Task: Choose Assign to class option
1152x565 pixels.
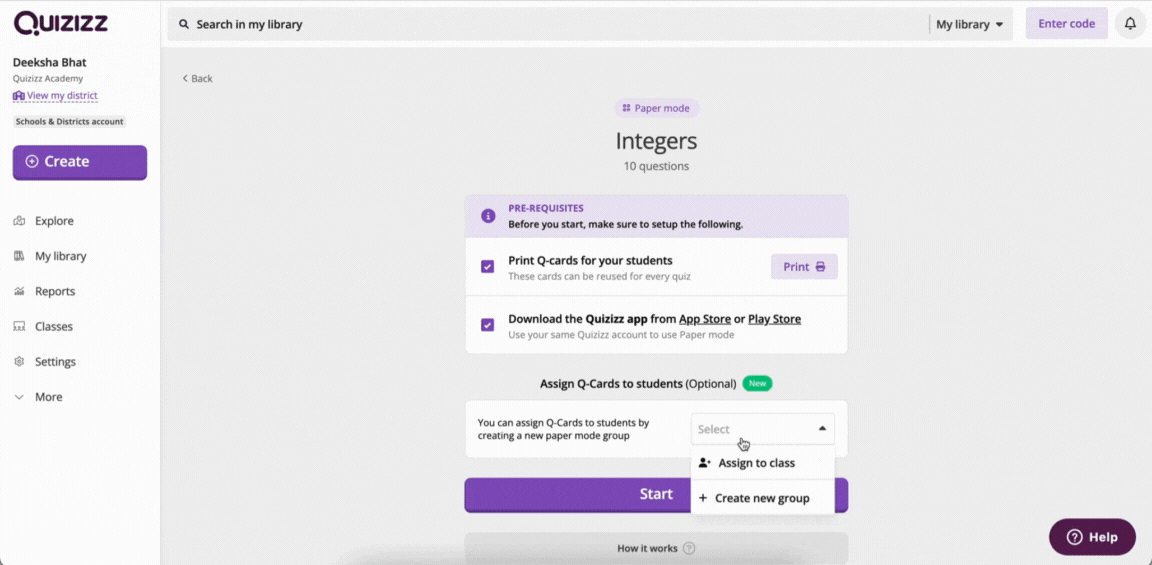Action: [x=763, y=463]
